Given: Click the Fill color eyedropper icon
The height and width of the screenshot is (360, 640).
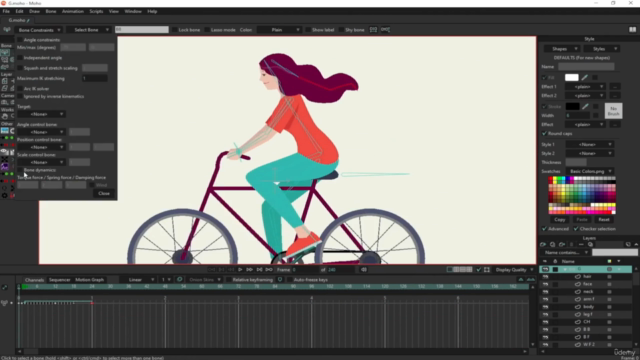Looking at the screenshot, I should pos(584,78).
